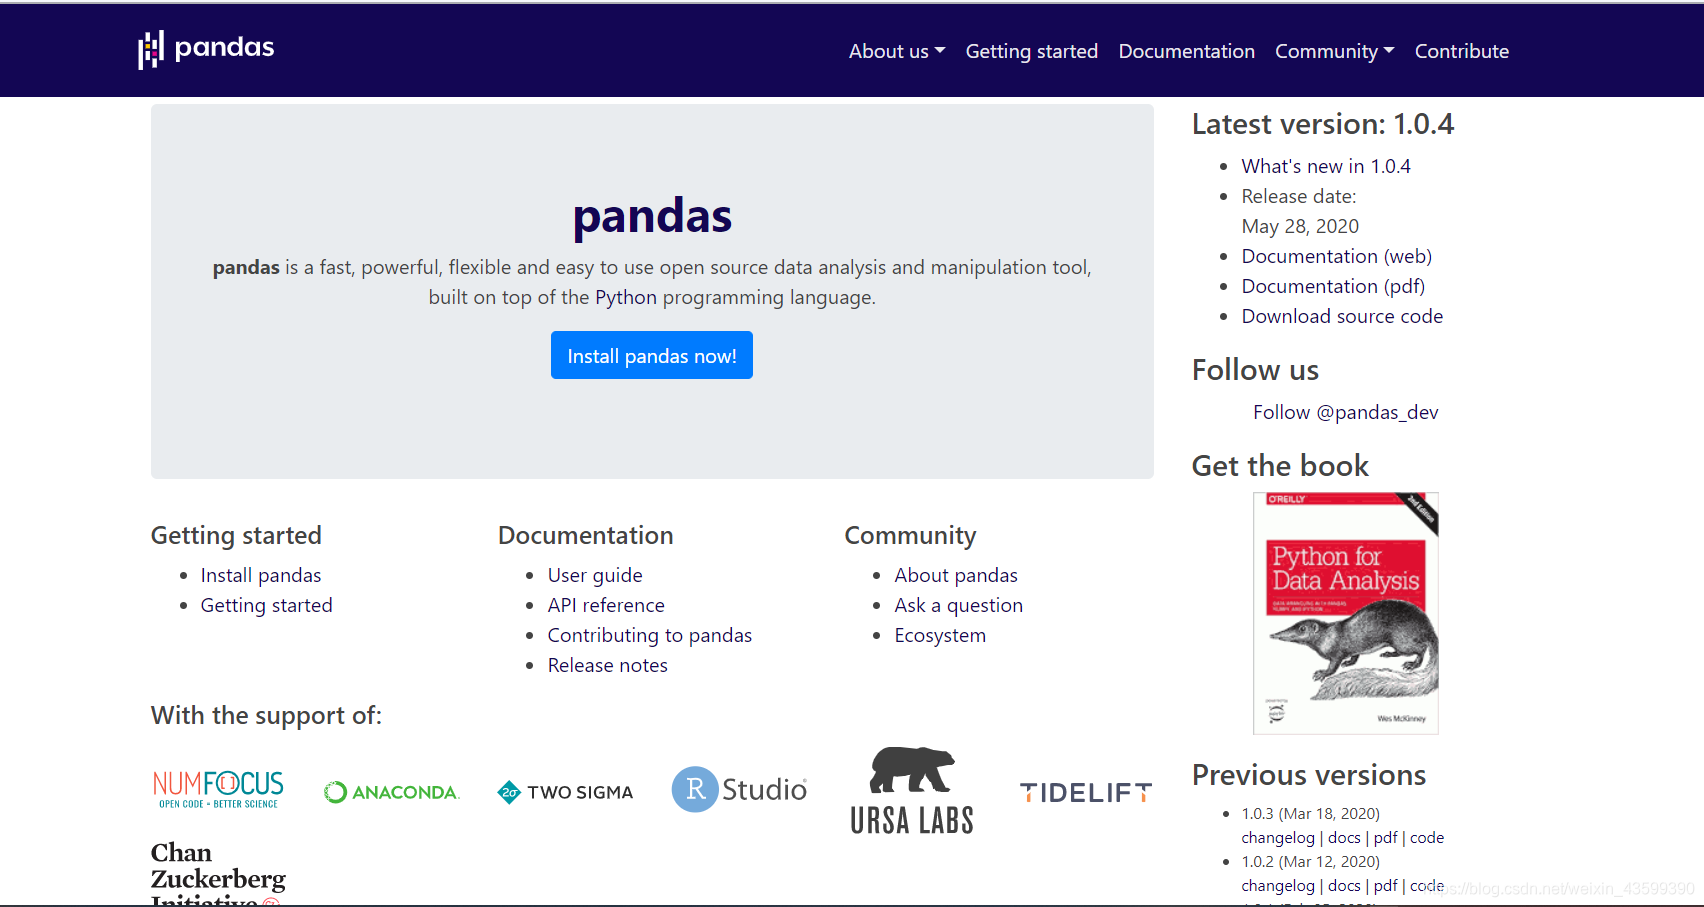Image resolution: width=1704 pixels, height=907 pixels.
Task: Expand the About us dropdown
Action: tap(897, 51)
